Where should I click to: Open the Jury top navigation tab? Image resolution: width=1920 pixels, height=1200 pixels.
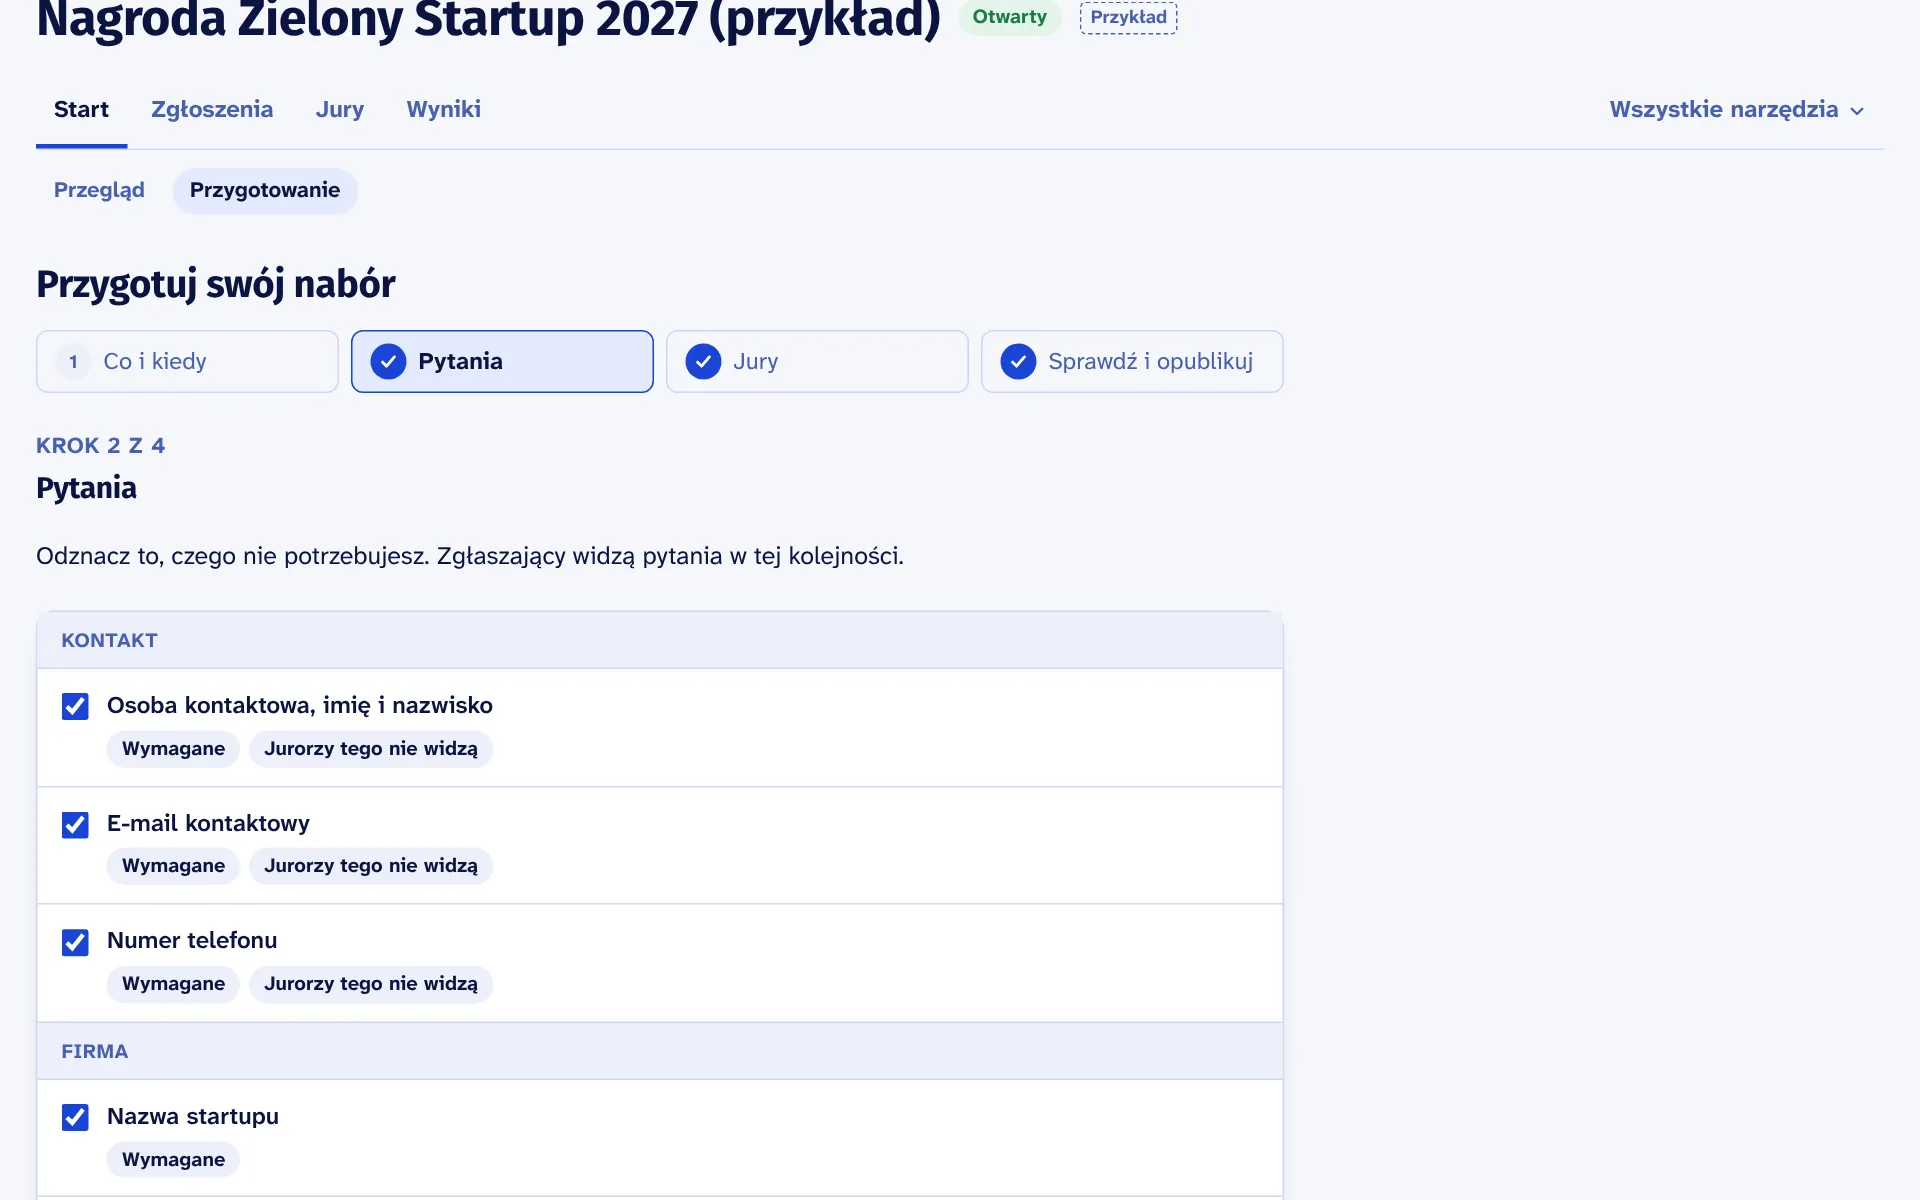[340, 109]
